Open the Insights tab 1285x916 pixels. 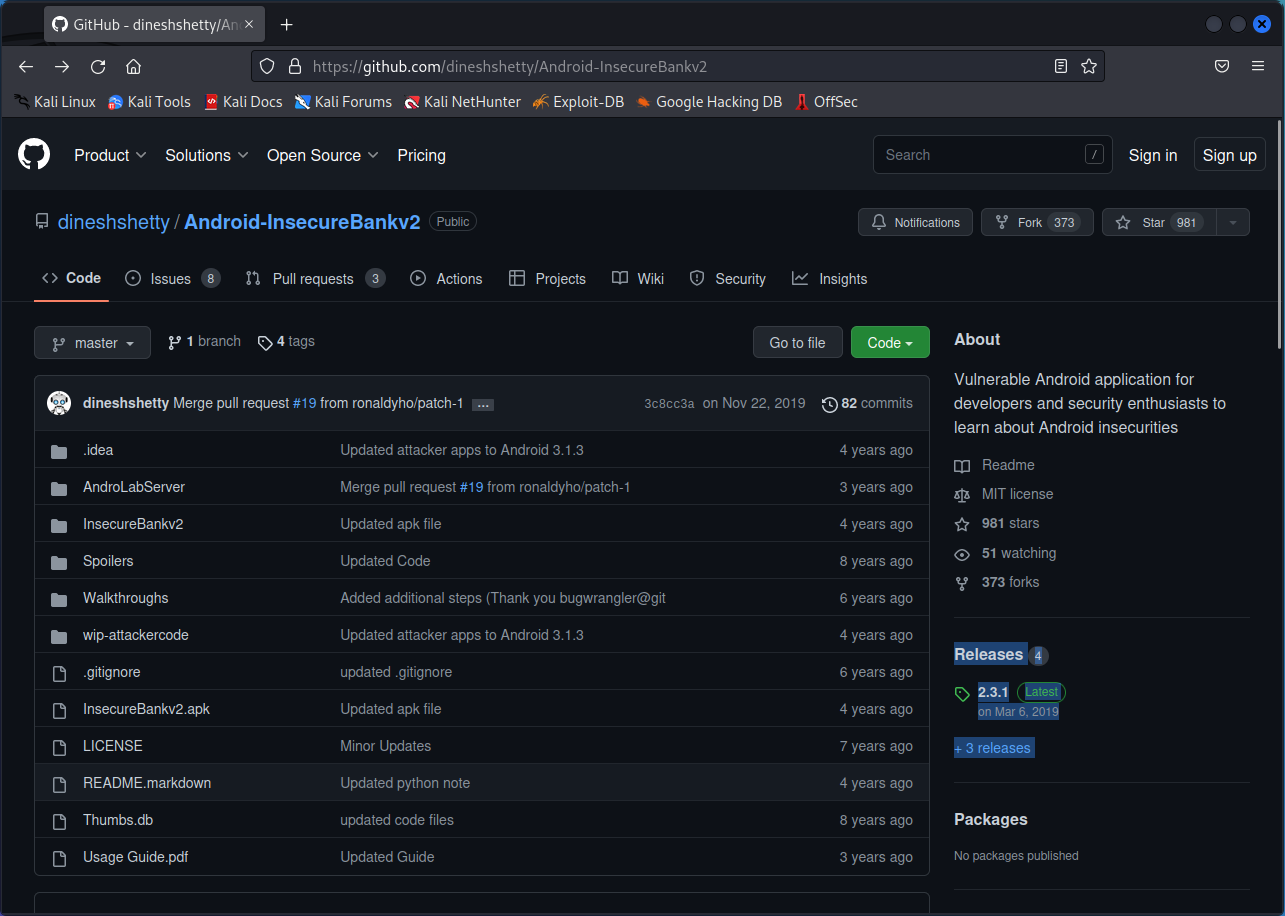[830, 279]
